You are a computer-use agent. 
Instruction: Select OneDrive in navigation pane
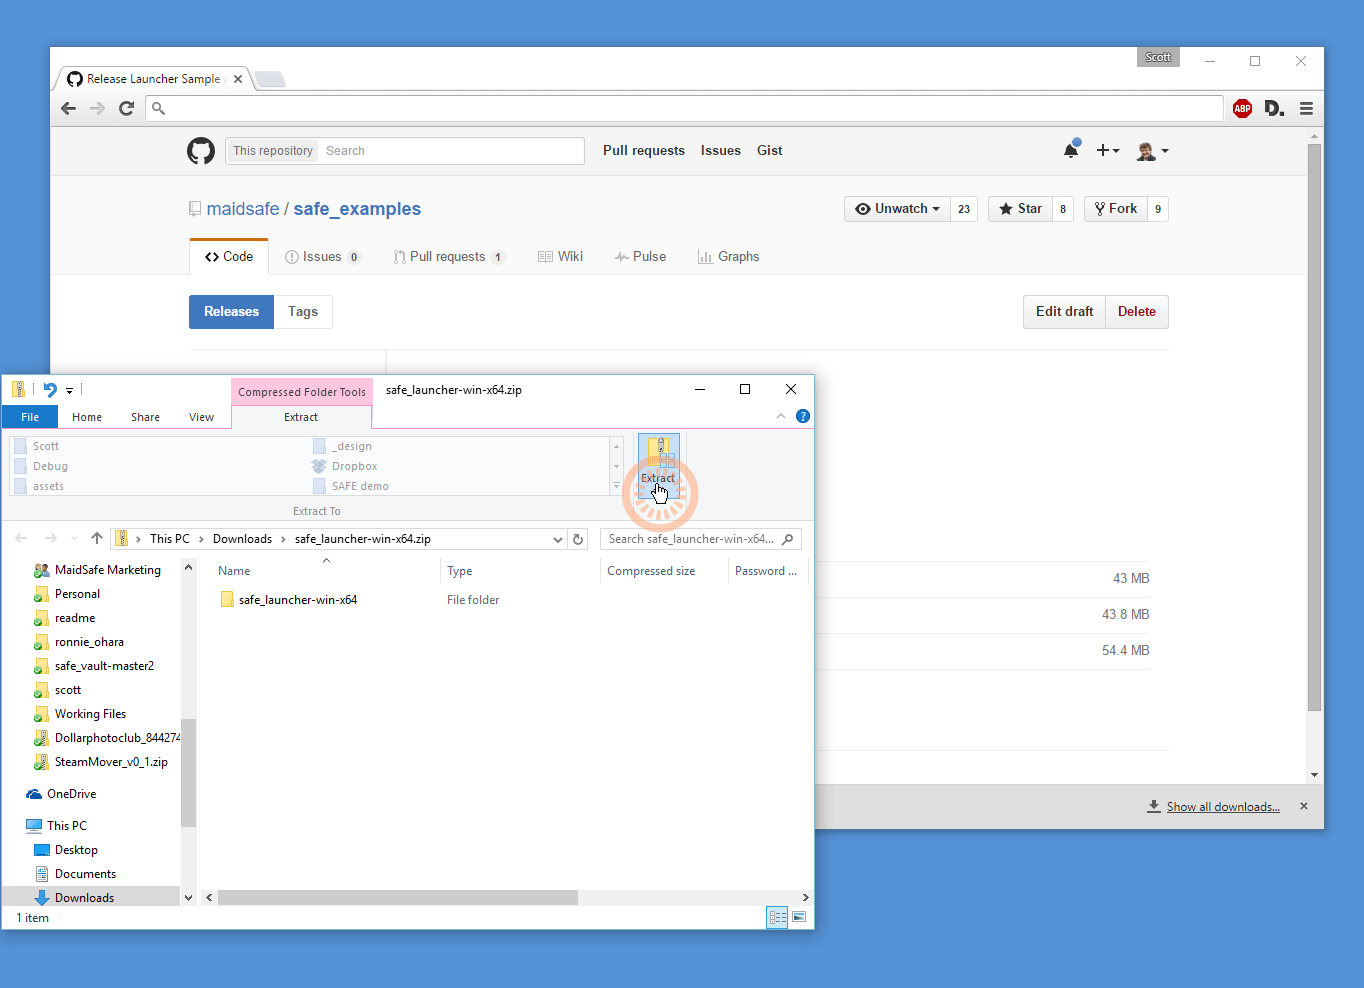coord(71,794)
